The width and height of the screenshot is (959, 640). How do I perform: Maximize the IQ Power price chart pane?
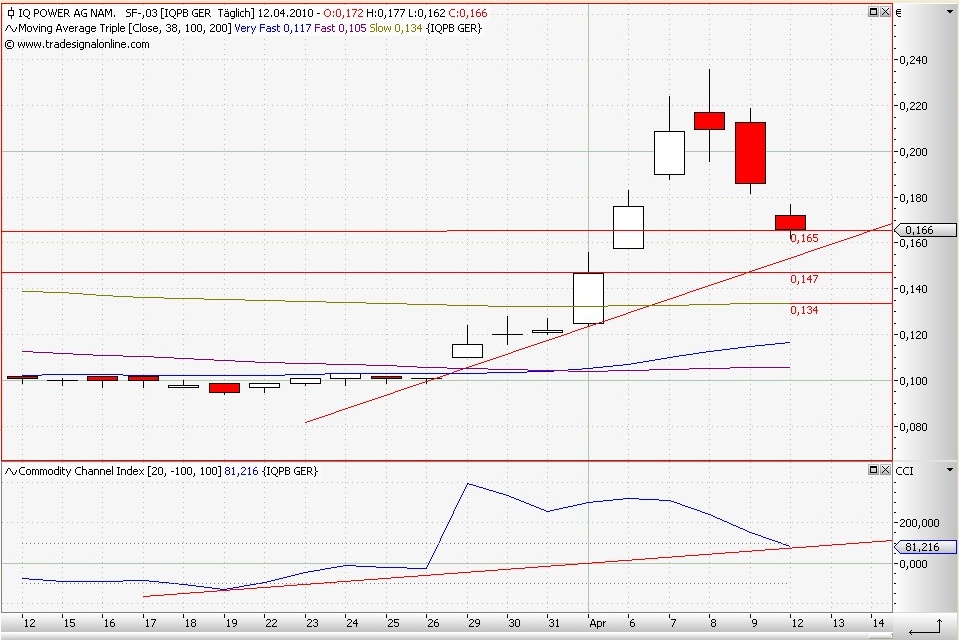(873, 12)
